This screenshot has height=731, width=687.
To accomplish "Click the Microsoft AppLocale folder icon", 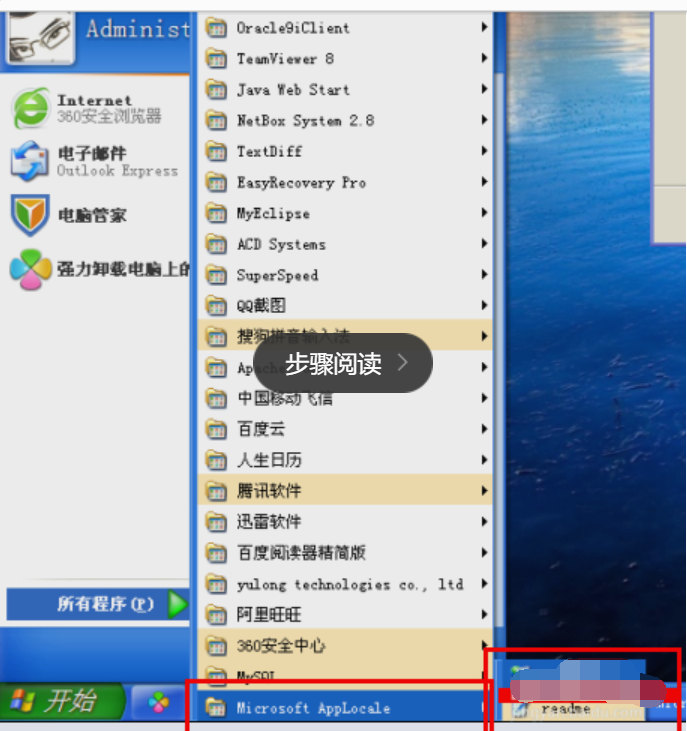I will point(216,708).
